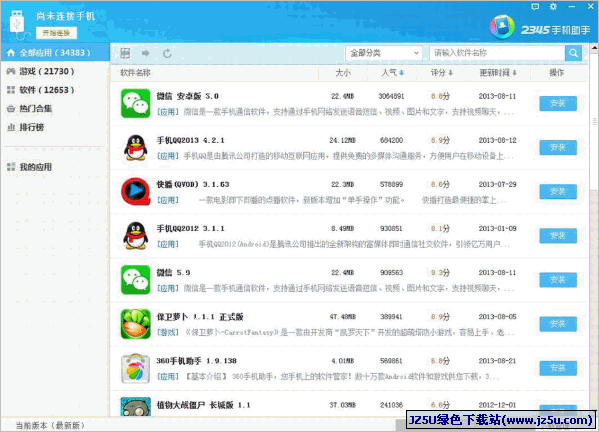Screen dimensions: 599x432
Task: Click the vertical scrollbar thumb
Action: point(594,121)
